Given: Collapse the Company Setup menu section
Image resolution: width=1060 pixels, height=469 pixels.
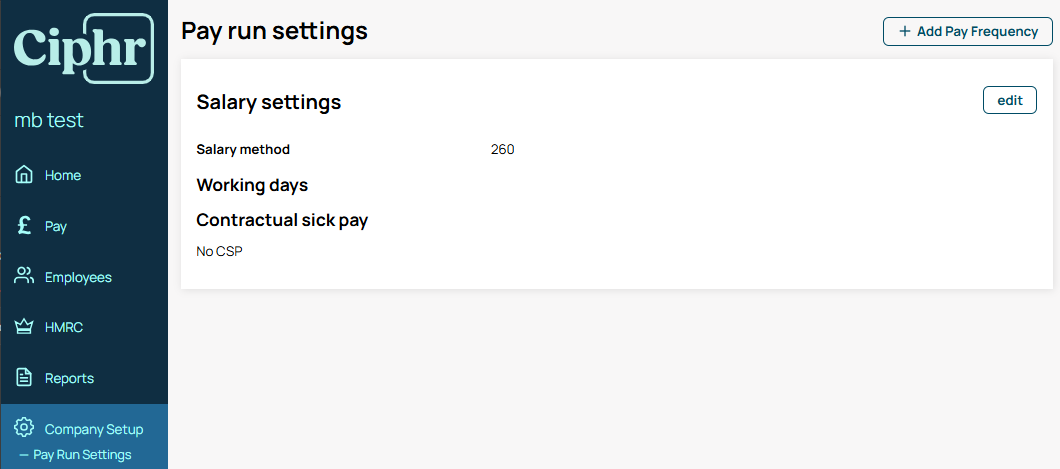Looking at the screenshot, I should (84, 428).
